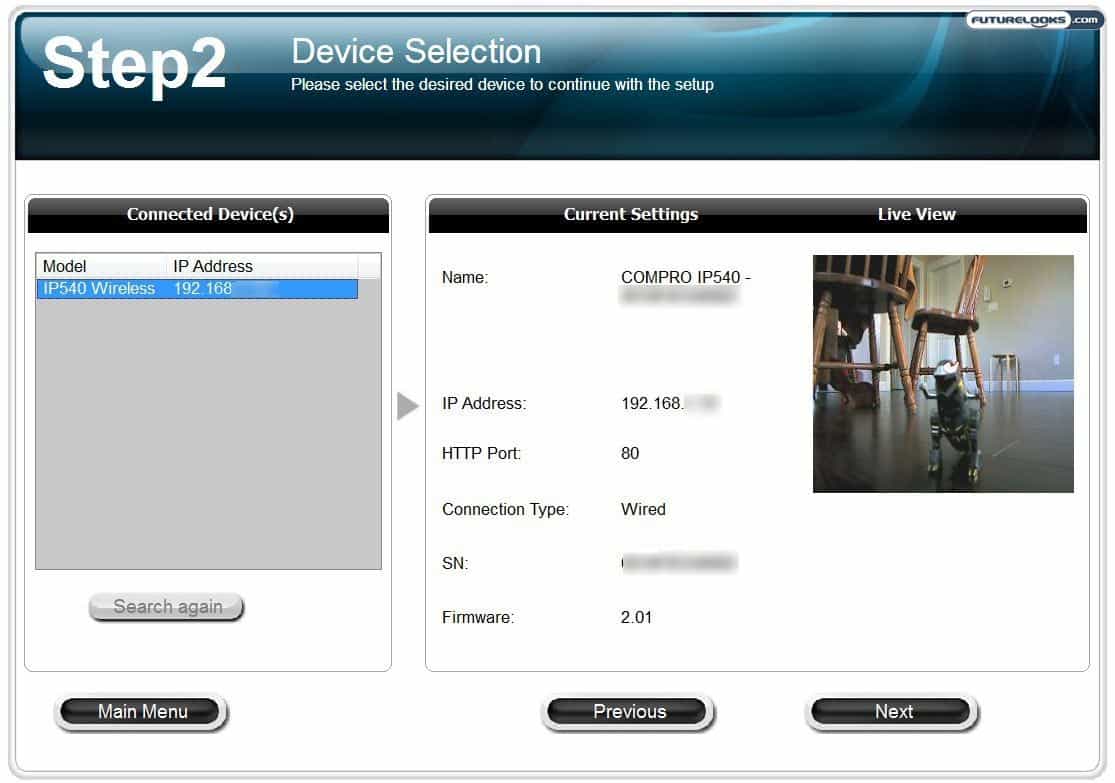Click the Previous button

[629, 712]
